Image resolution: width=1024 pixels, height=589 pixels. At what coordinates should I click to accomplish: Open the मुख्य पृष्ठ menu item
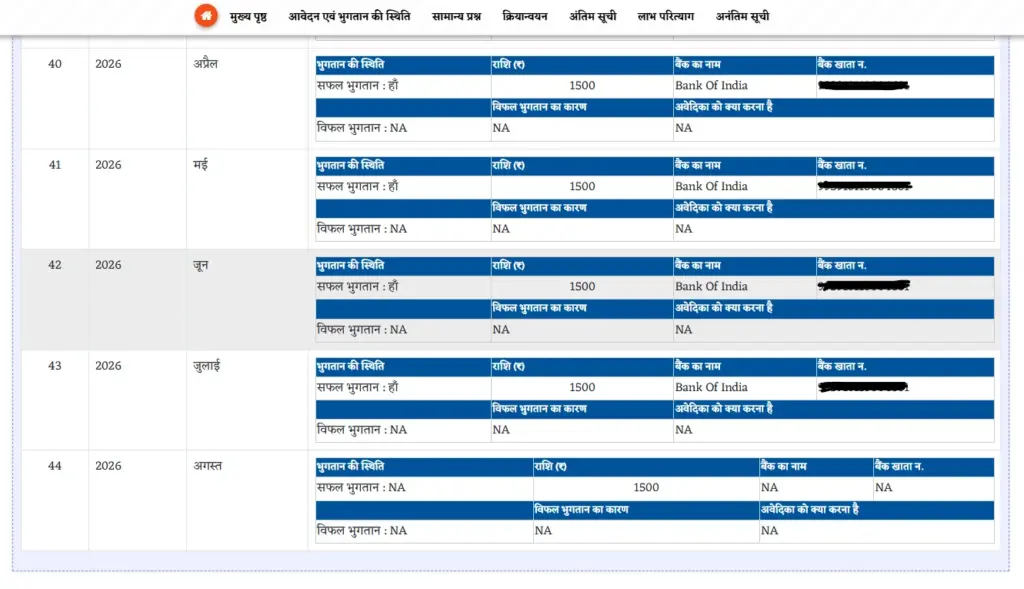tap(248, 16)
